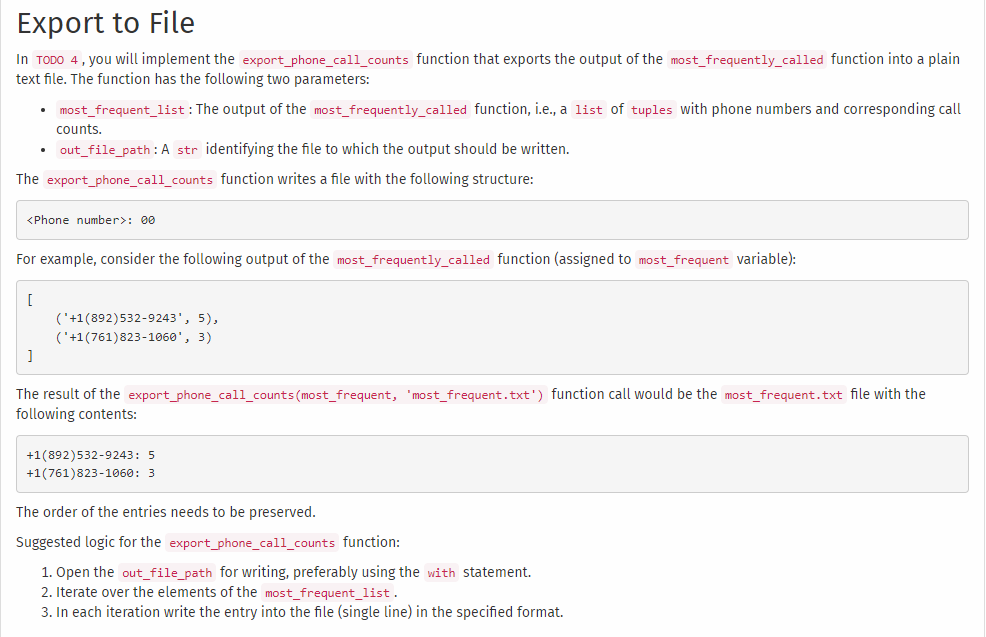Click the 'most_frequently_called' code span in the intro
This screenshot has width=986, height=637.
coord(747,60)
